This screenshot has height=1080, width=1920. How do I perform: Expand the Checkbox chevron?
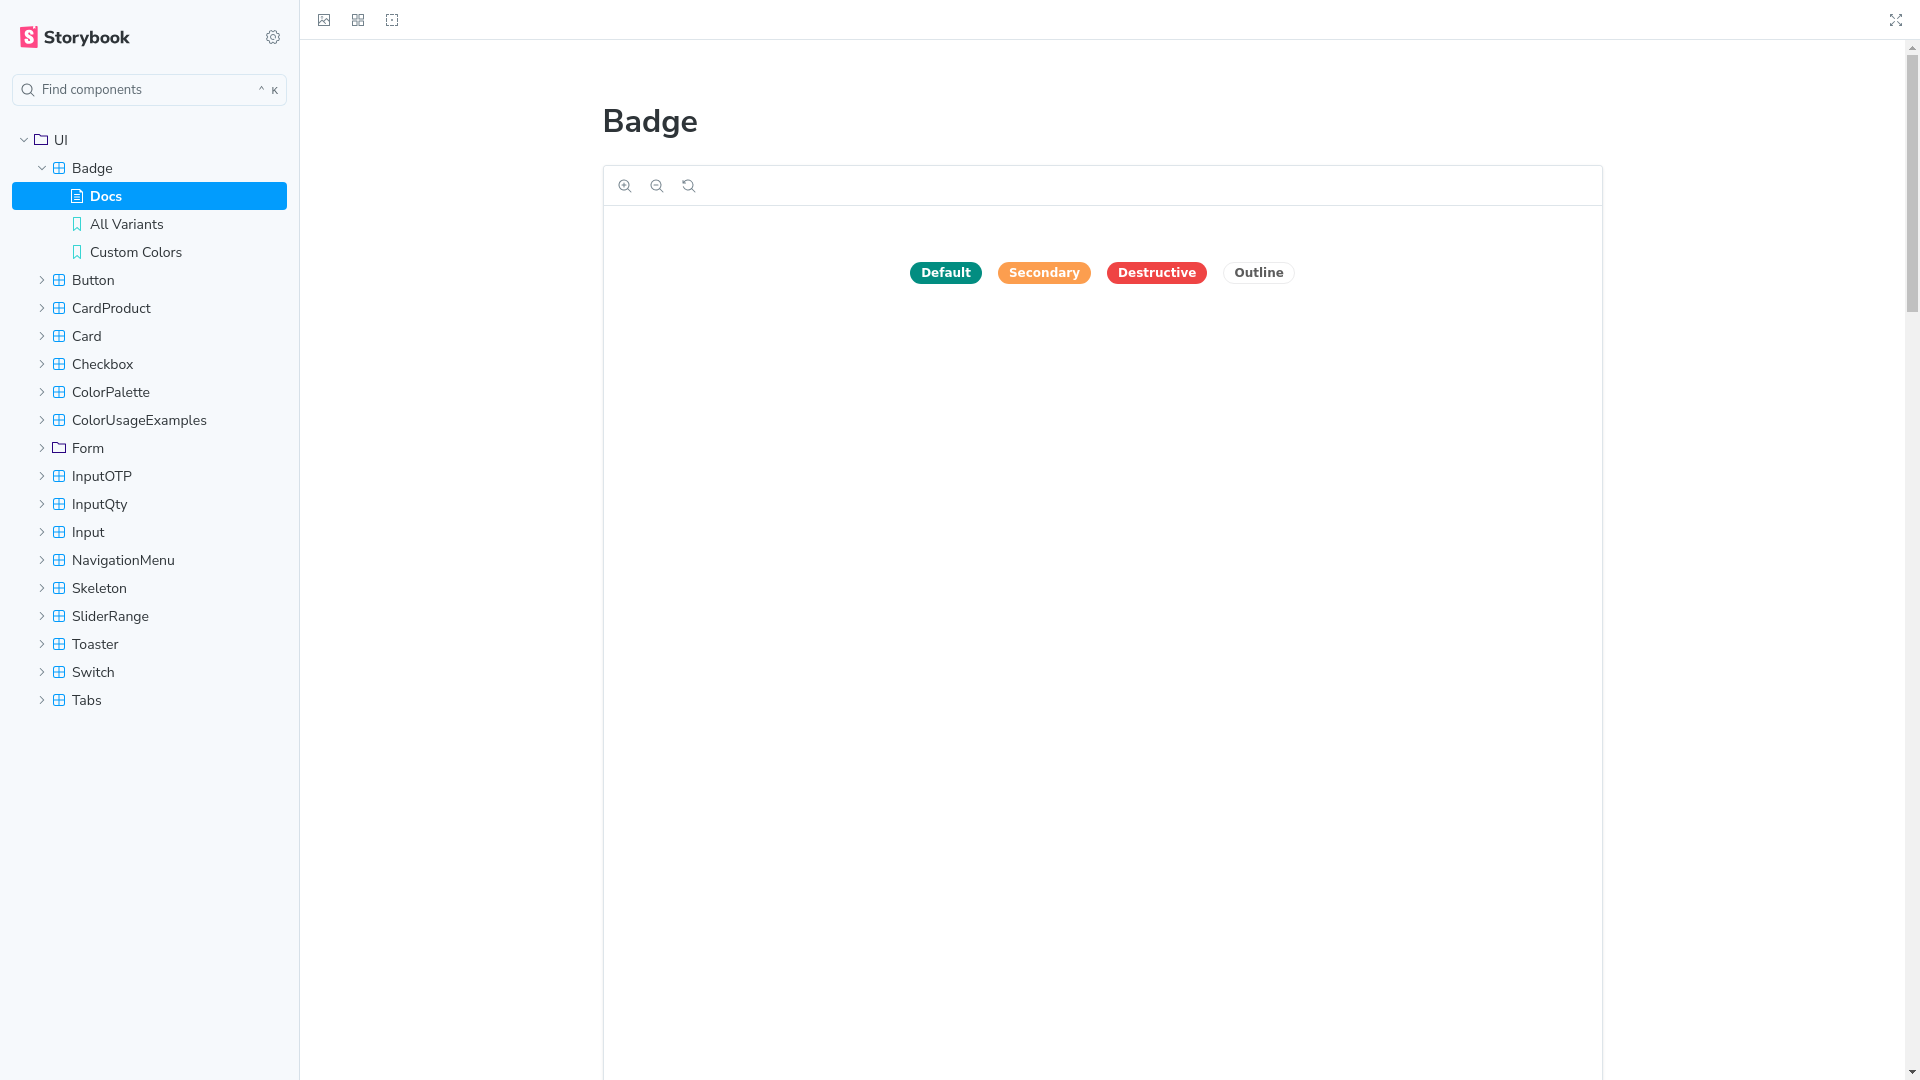pyautogui.click(x=42, y=364)
